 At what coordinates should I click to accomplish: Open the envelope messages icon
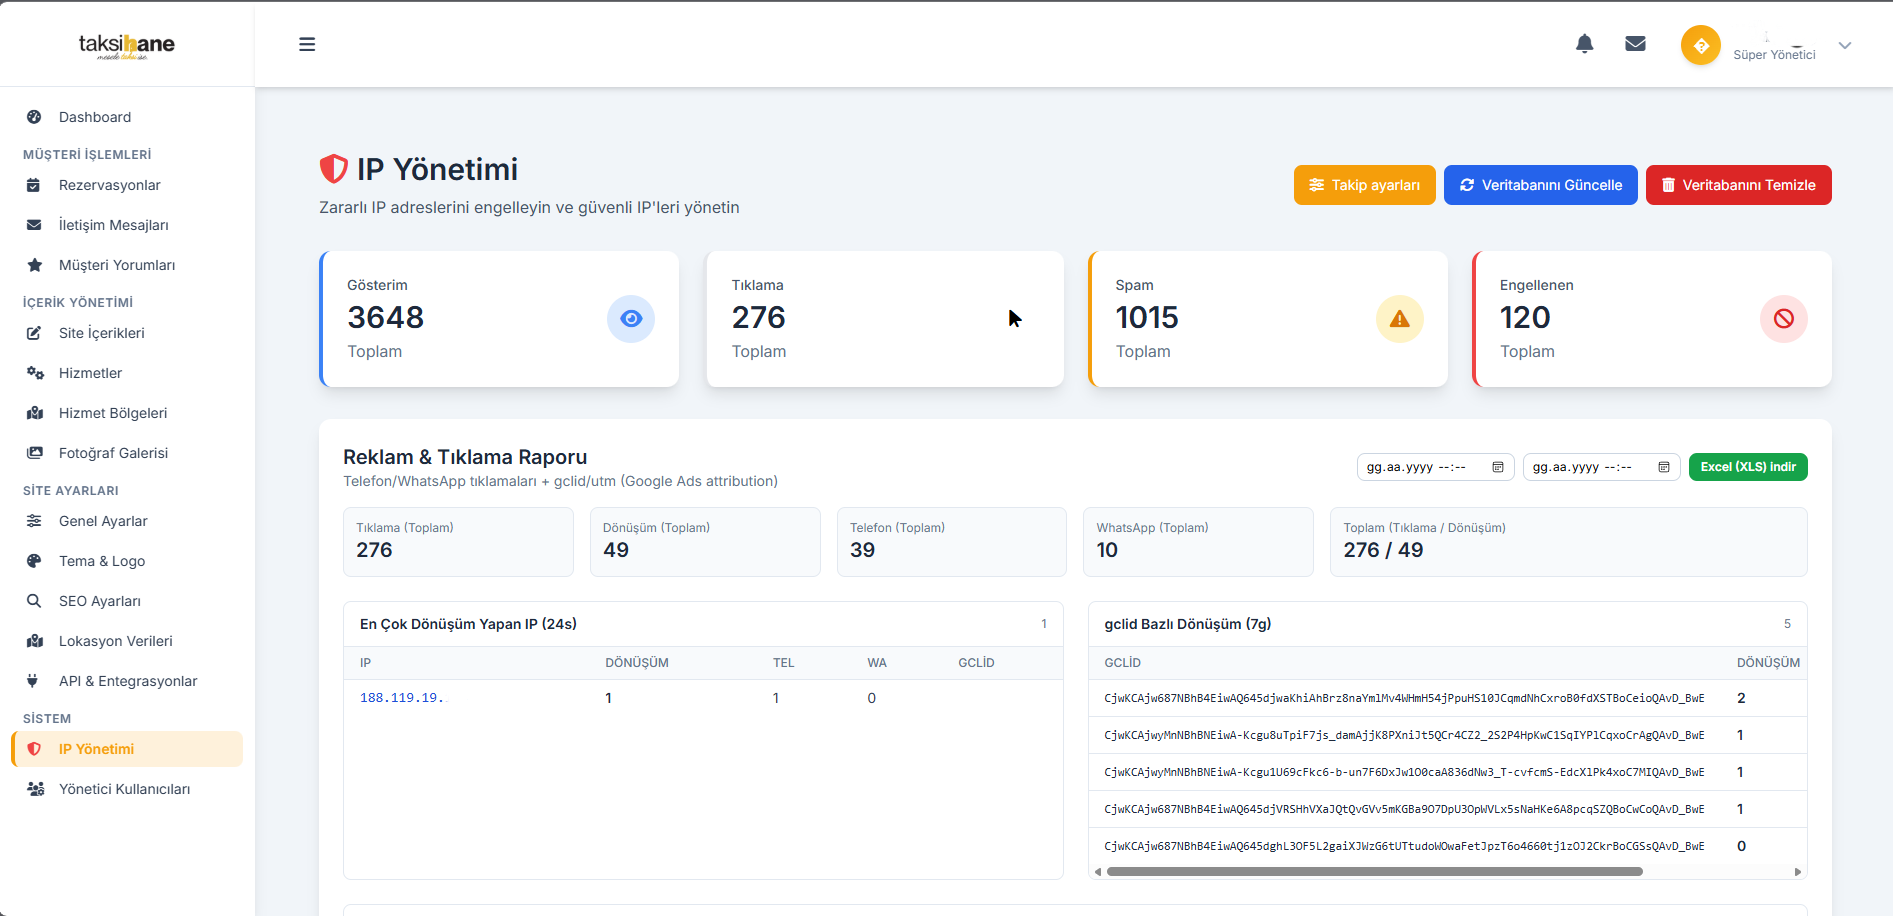tap(1635, 44)
